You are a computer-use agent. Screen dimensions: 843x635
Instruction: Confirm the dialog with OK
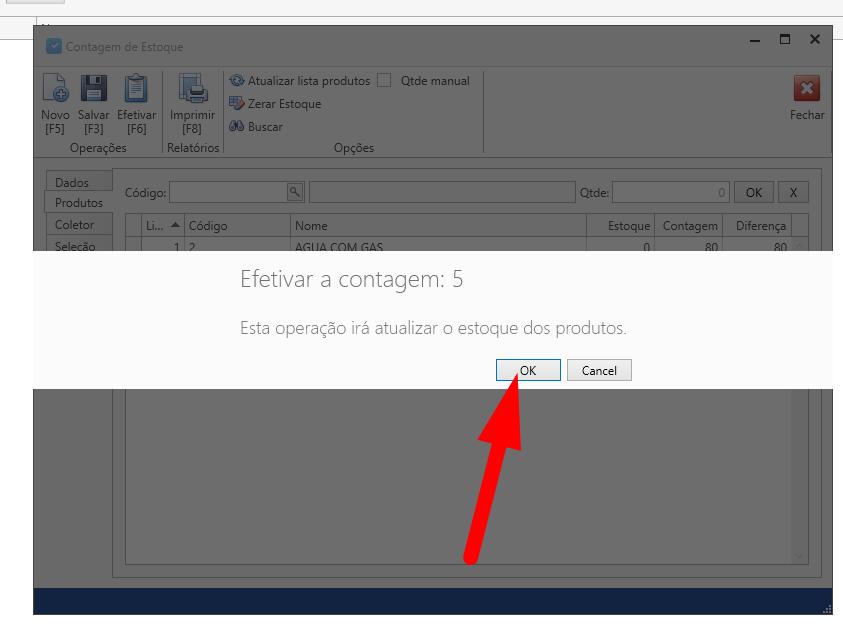(528, 370)
